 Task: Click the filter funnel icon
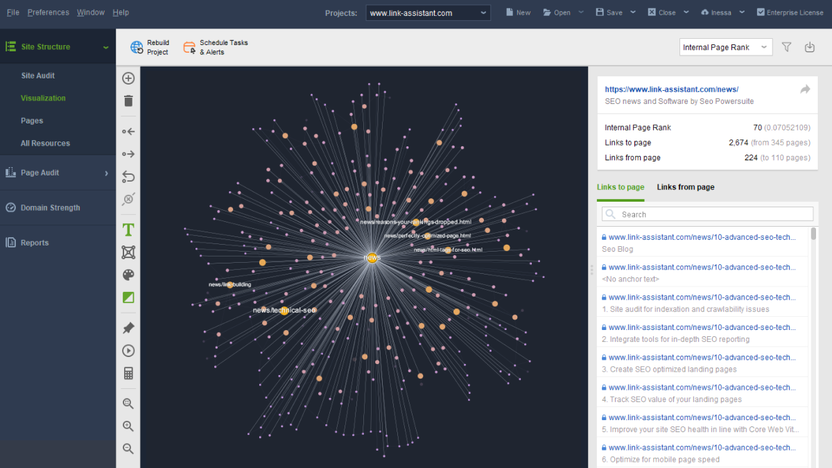(x=786, y=47)
